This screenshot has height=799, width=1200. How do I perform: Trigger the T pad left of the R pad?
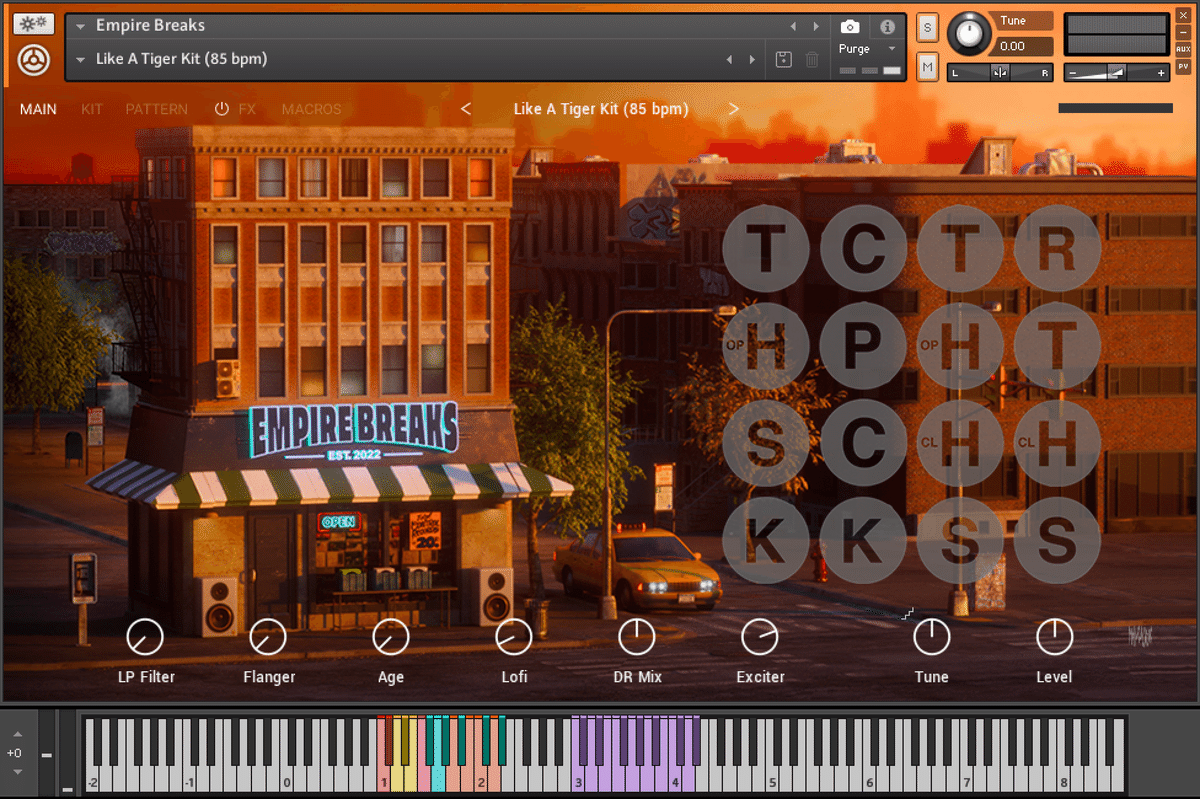[x=960, y=248]
